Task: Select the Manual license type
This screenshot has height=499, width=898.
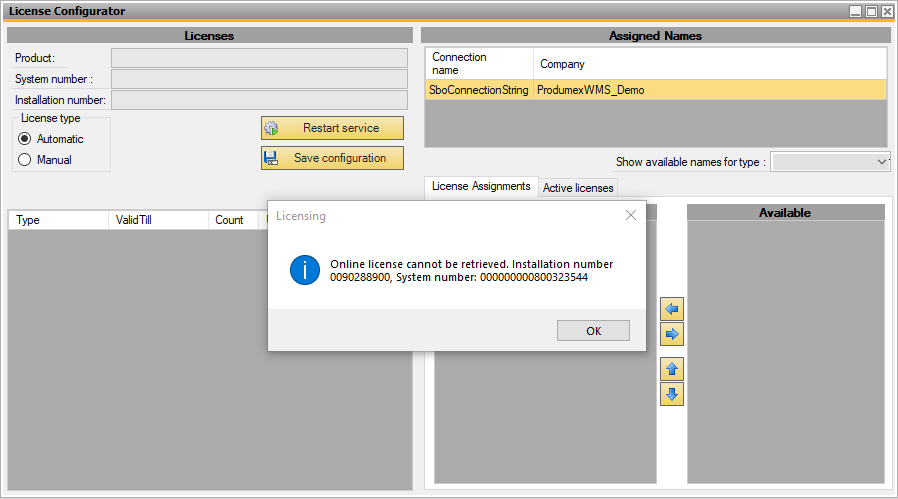Action: click(x=25, y=159)
